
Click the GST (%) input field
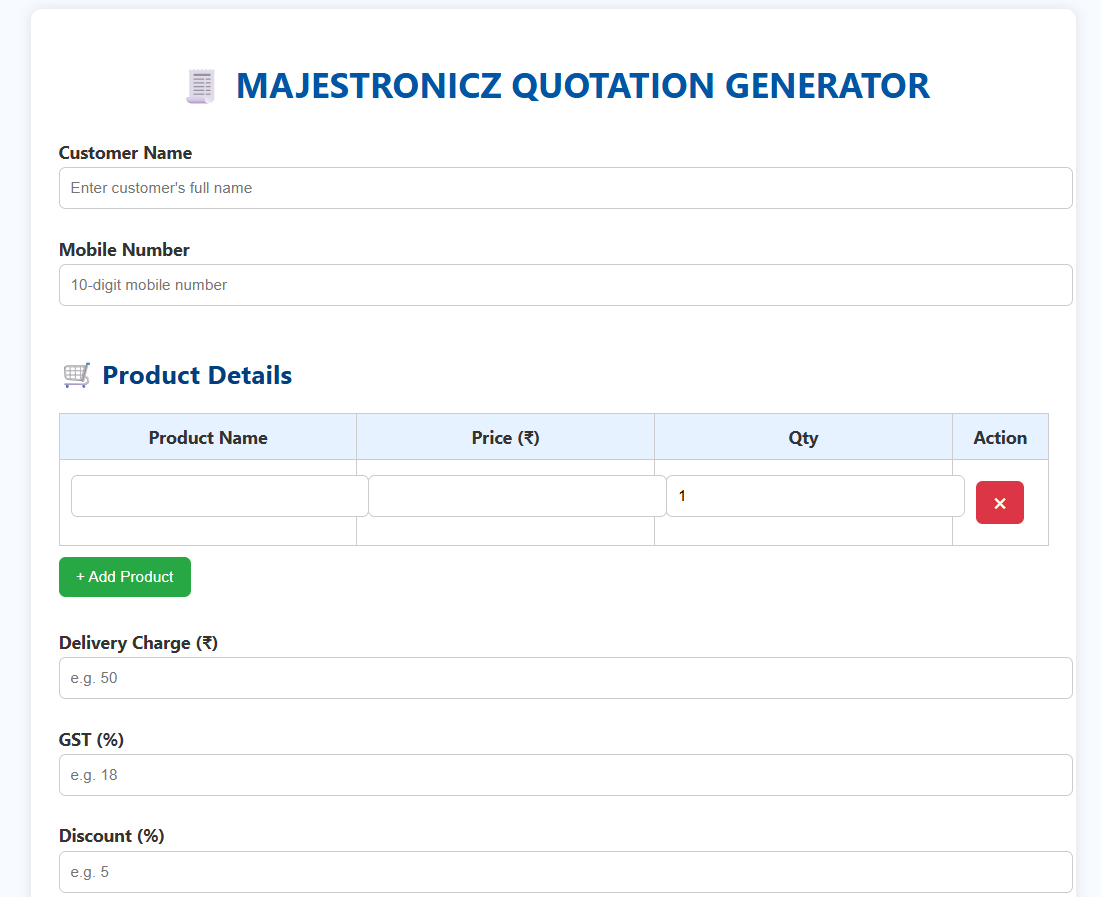pyautogui.click(x=565, y=775)
